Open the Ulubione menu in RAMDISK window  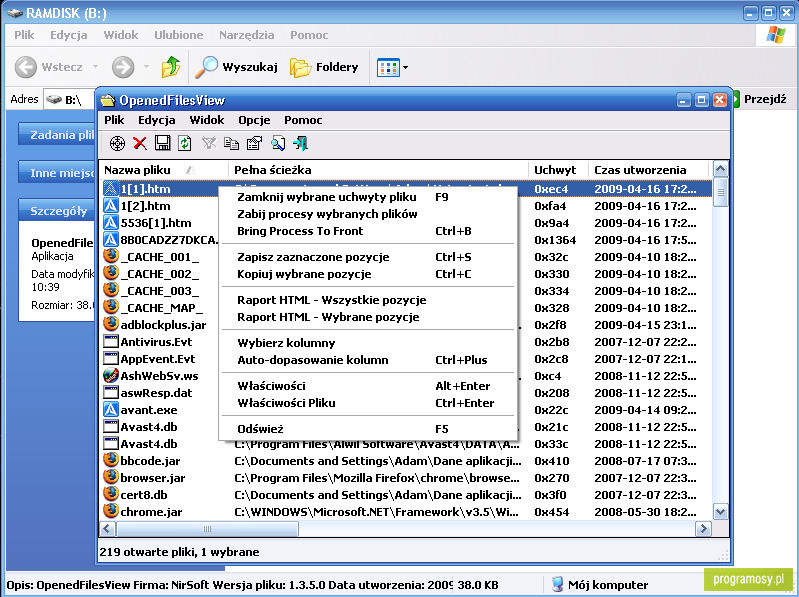(178, 35)
